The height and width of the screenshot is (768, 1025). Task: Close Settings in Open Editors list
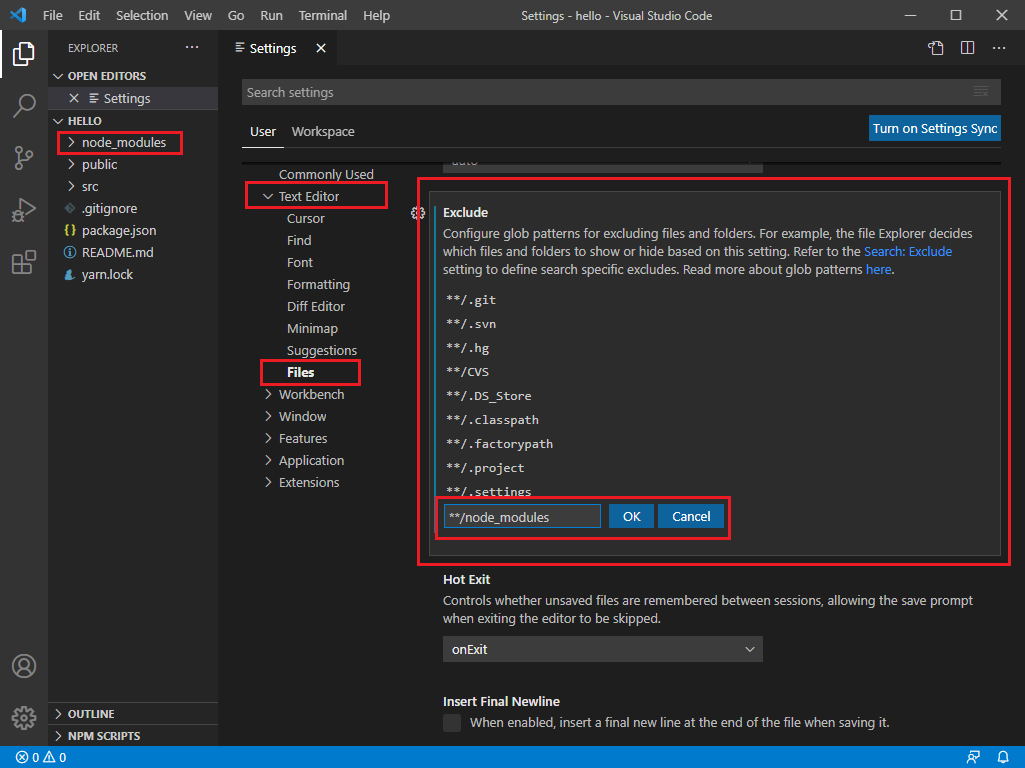point(74,98)
